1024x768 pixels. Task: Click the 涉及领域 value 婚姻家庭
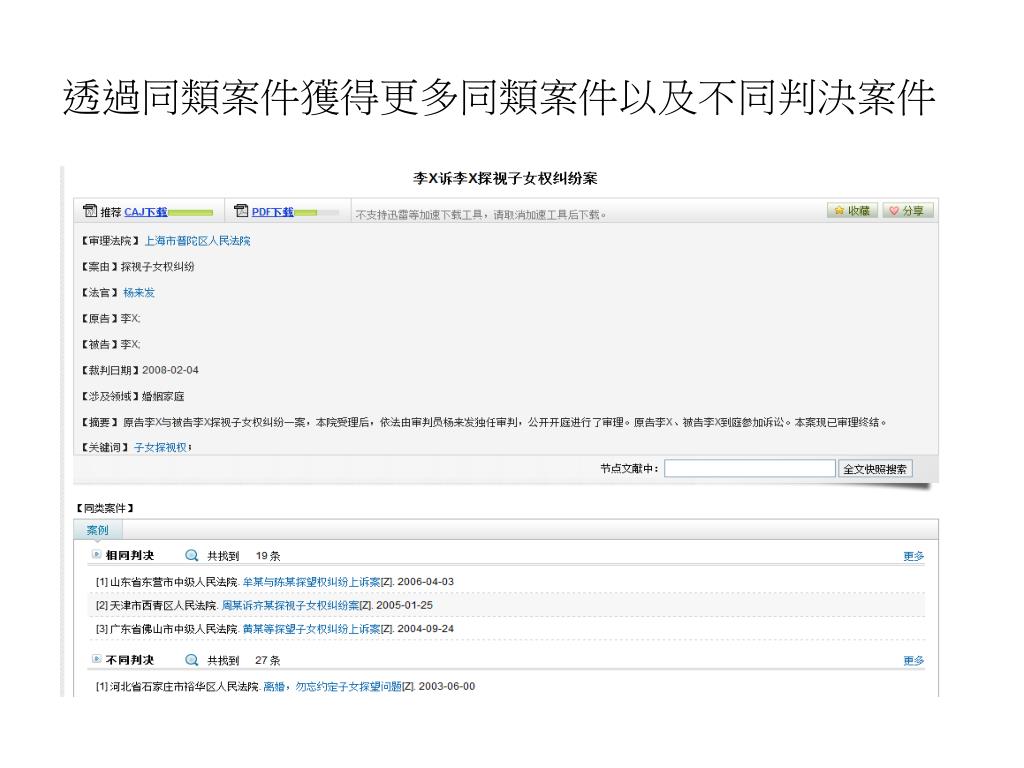click(x=163, y=396)
